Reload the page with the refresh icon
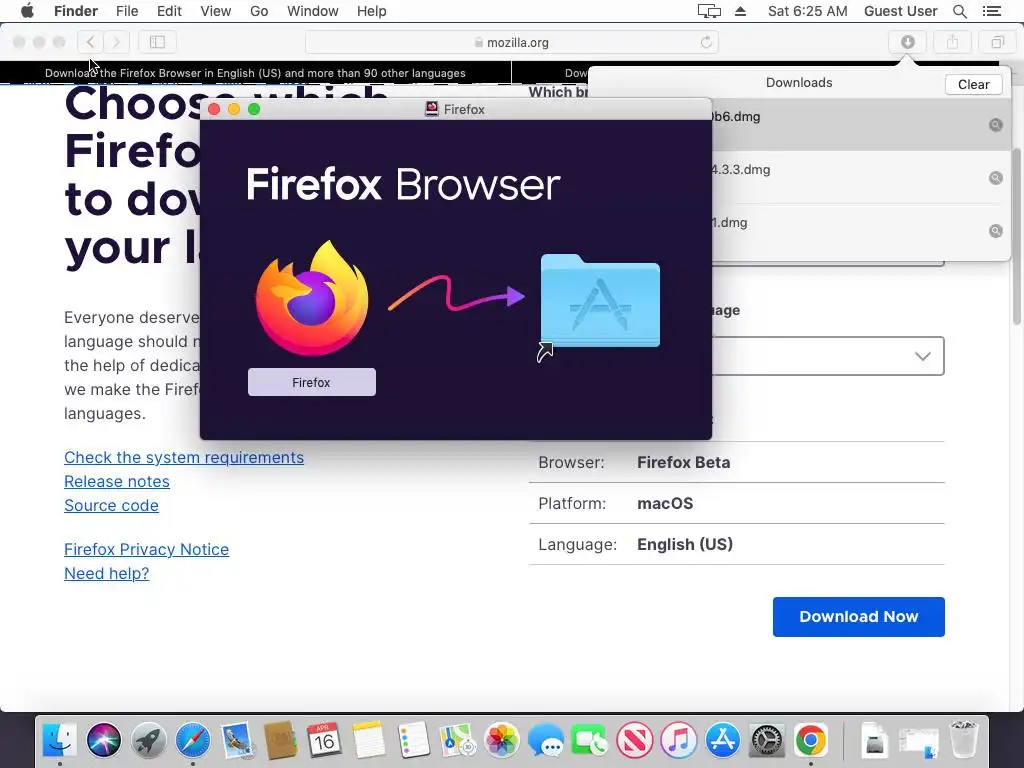 pos(706,42)
